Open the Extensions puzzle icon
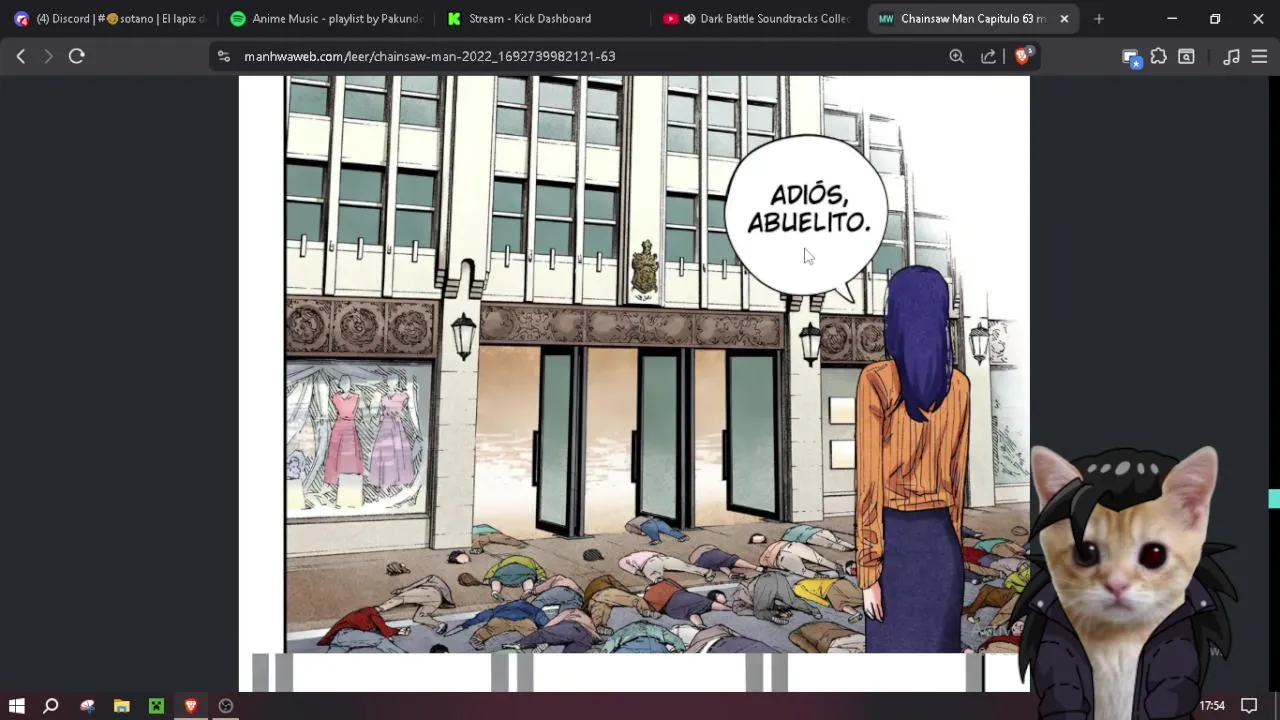The height and width of the screenshot is (720, 1280). (1158, 57)
